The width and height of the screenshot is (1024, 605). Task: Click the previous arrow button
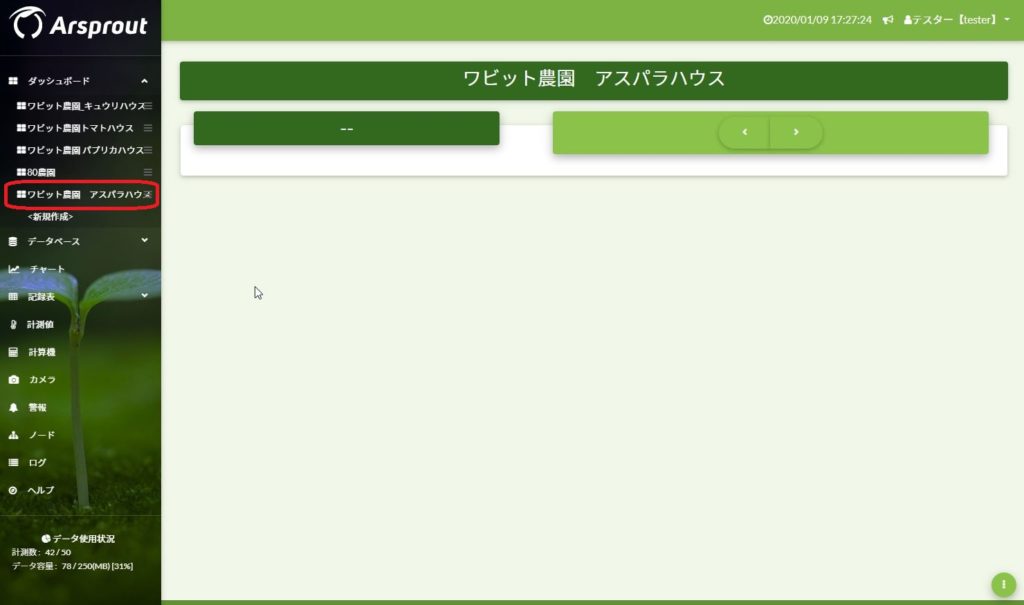744,132
